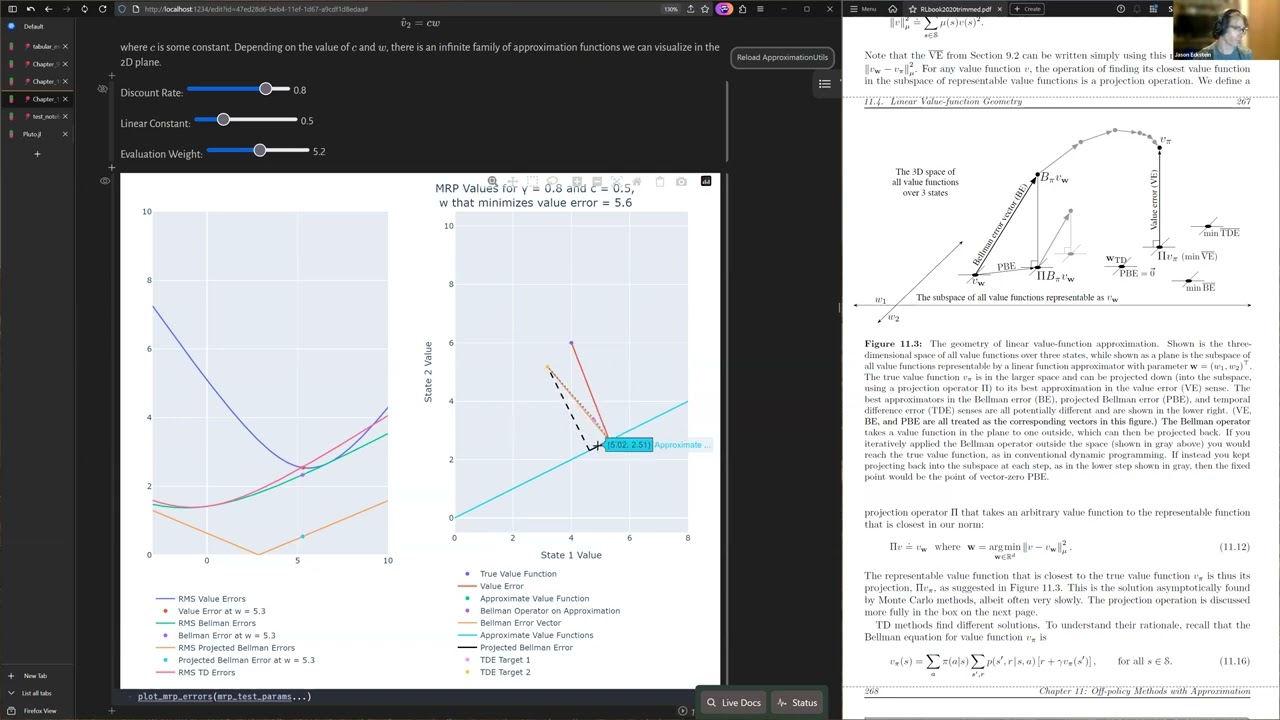
Task: Go to Home in the PDF viewer
Action: pos(892,9)
